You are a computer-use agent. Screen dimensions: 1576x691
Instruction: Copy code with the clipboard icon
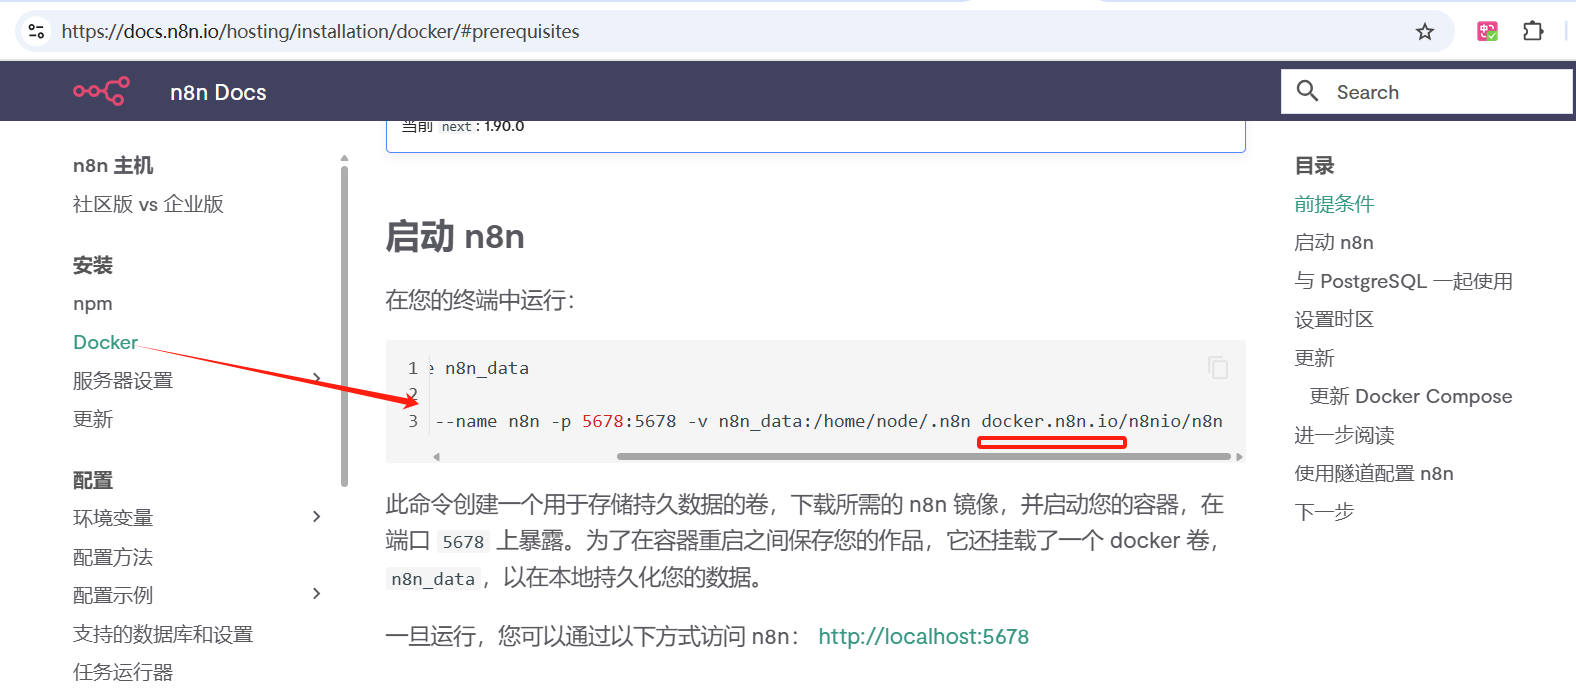pos(1218,367)
